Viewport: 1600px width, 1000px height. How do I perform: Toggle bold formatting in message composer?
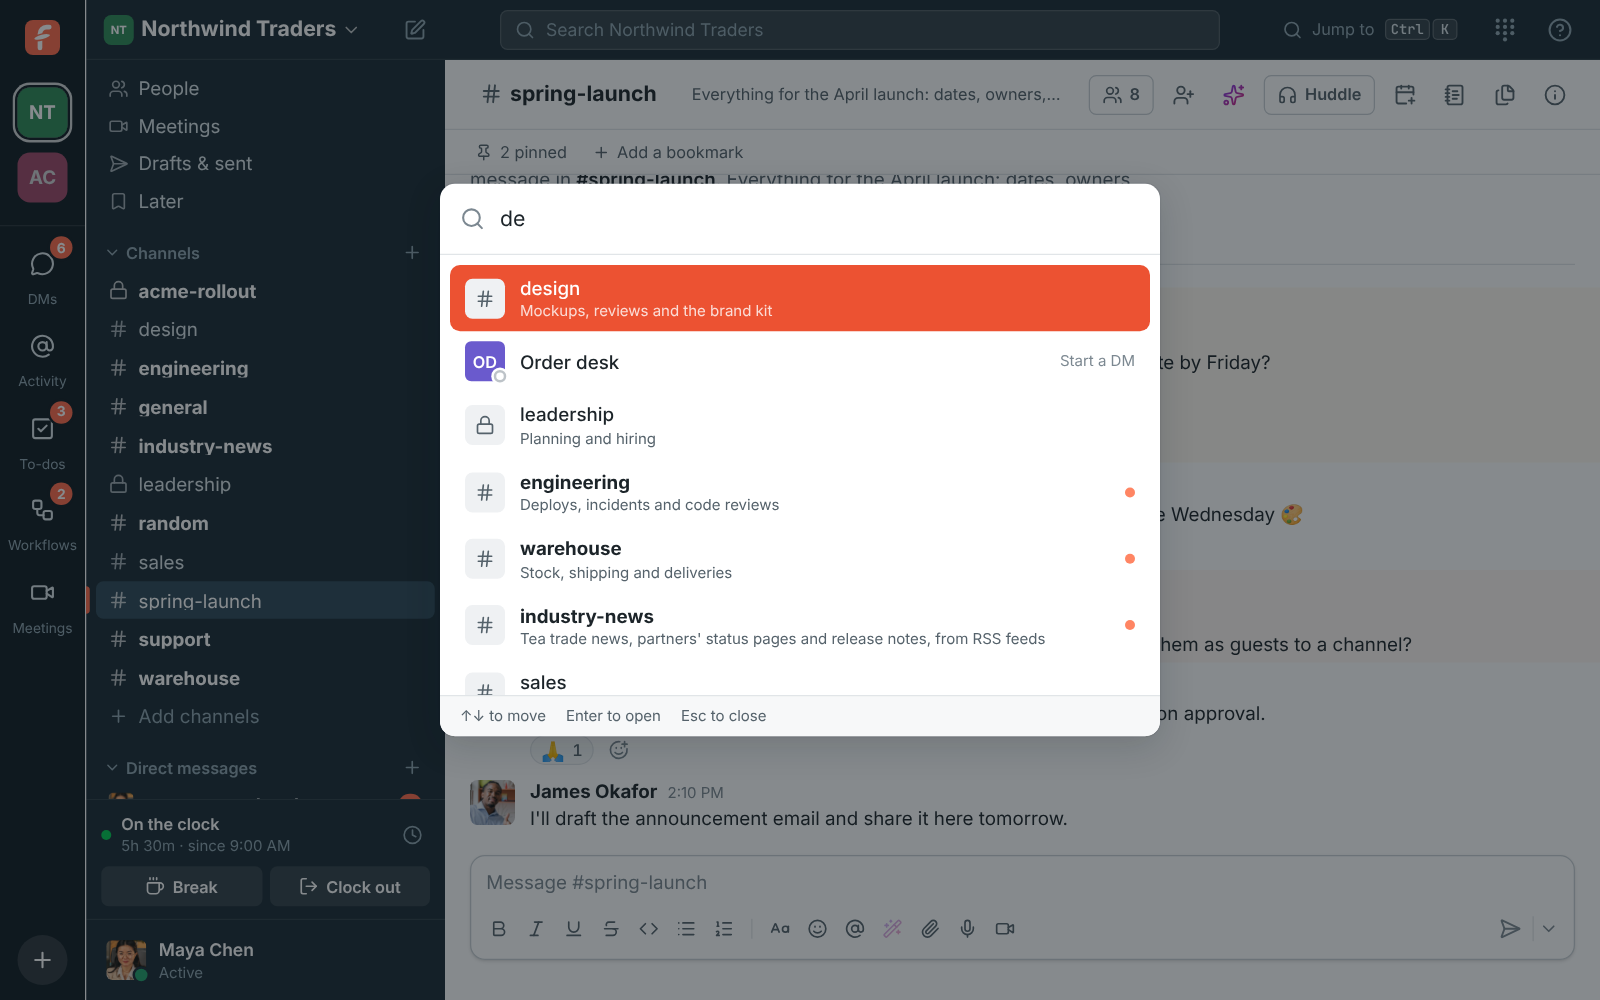click(x=498, y=929)
